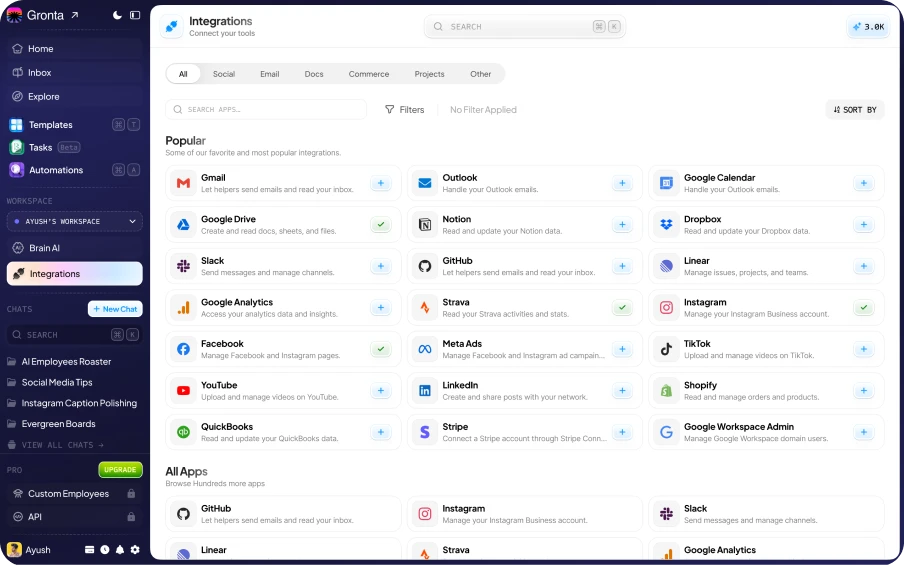Select the All tab
This screenshot has width=904, height=566.
click(183, 74)
